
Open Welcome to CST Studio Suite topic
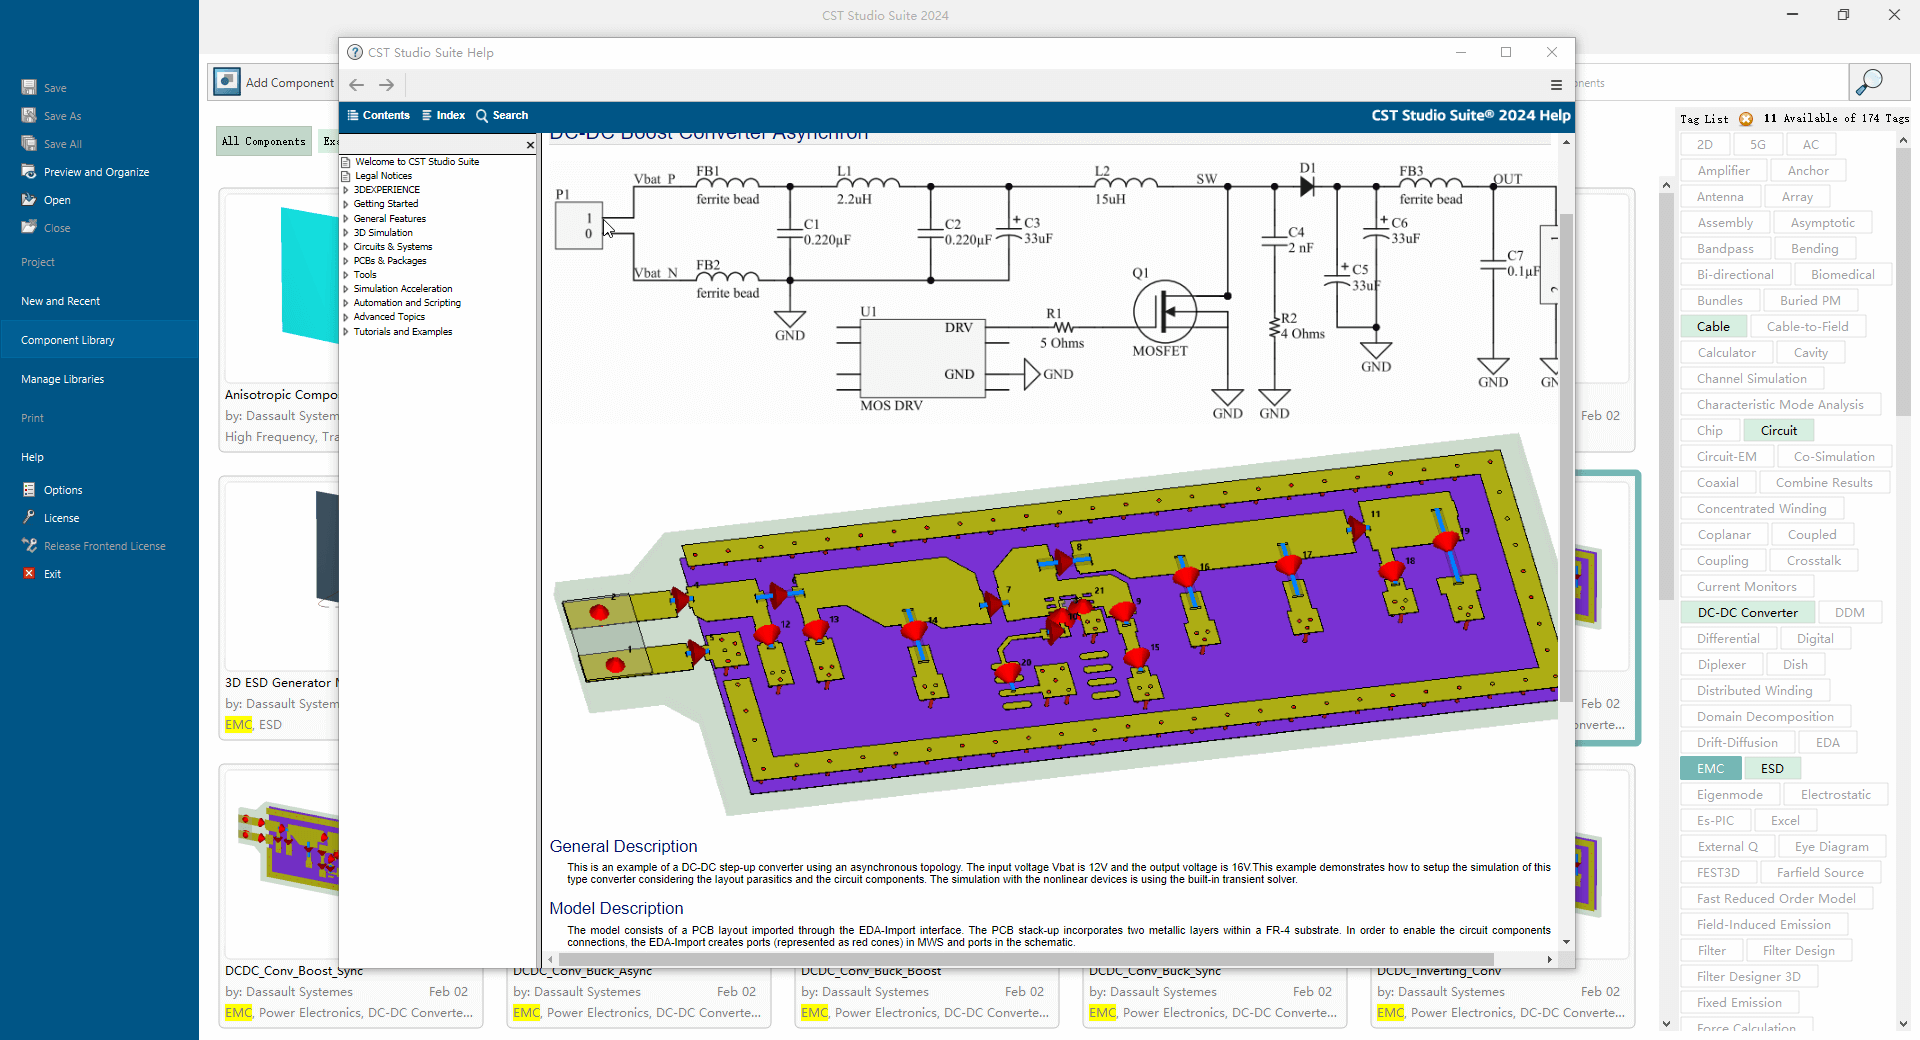pos(417,162)
